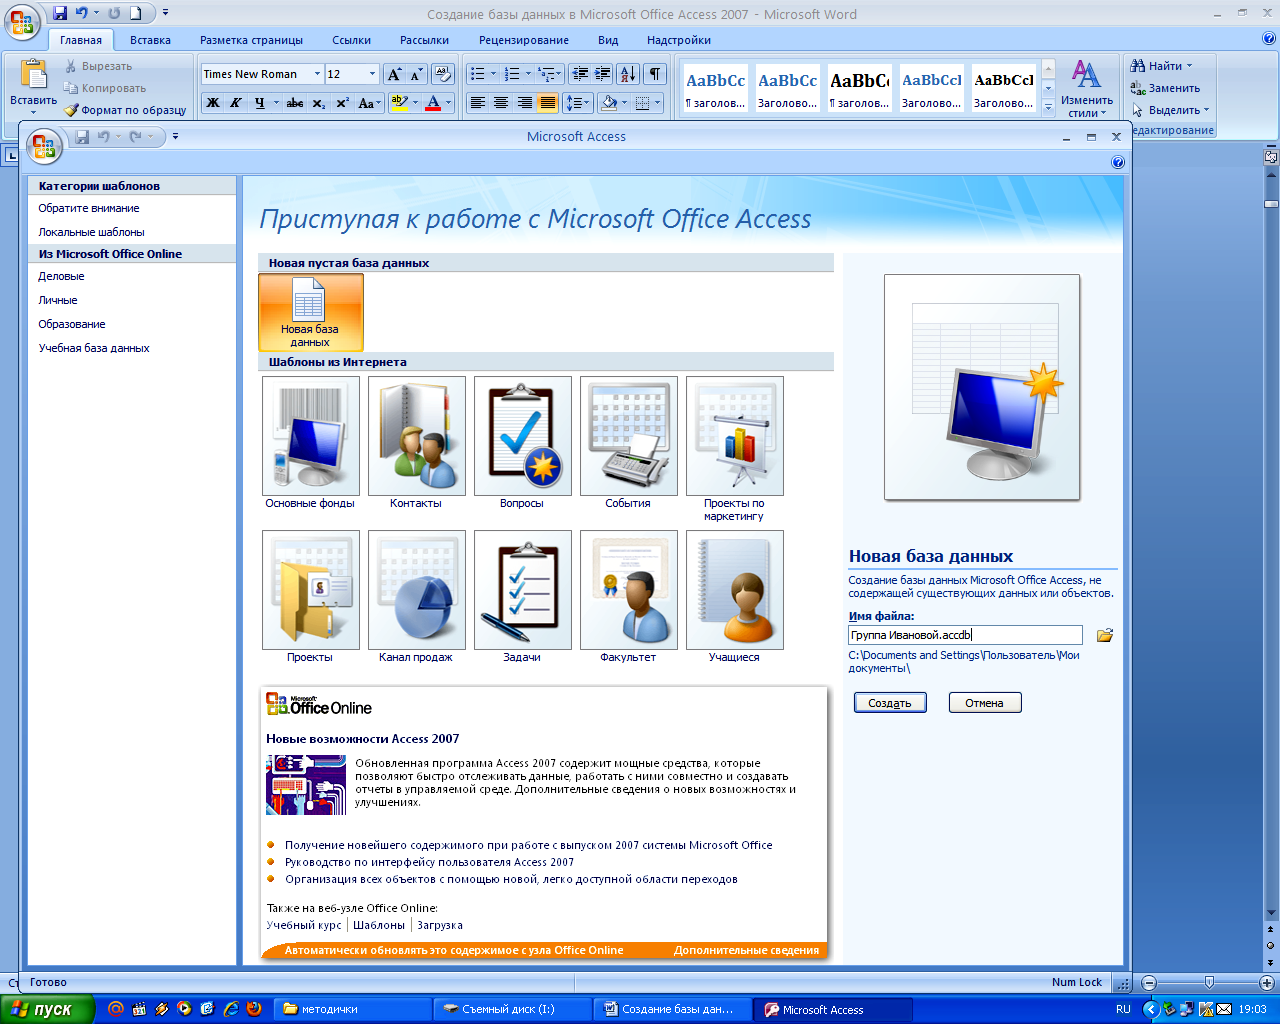Expand the styles gallery more arrow
Image resolution: width=1280 pixels, height=1024 pixels.
[1048, 108]
